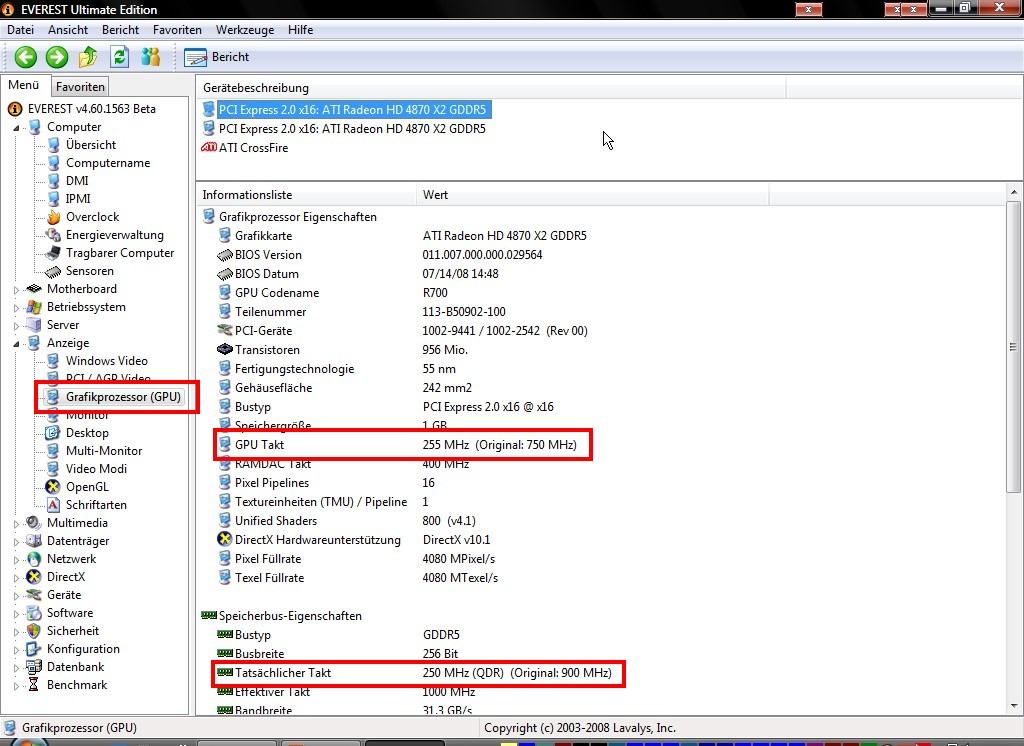Select Computername in the tree
Viewport: 1024px width, 746px height.
tap(108, 163)
